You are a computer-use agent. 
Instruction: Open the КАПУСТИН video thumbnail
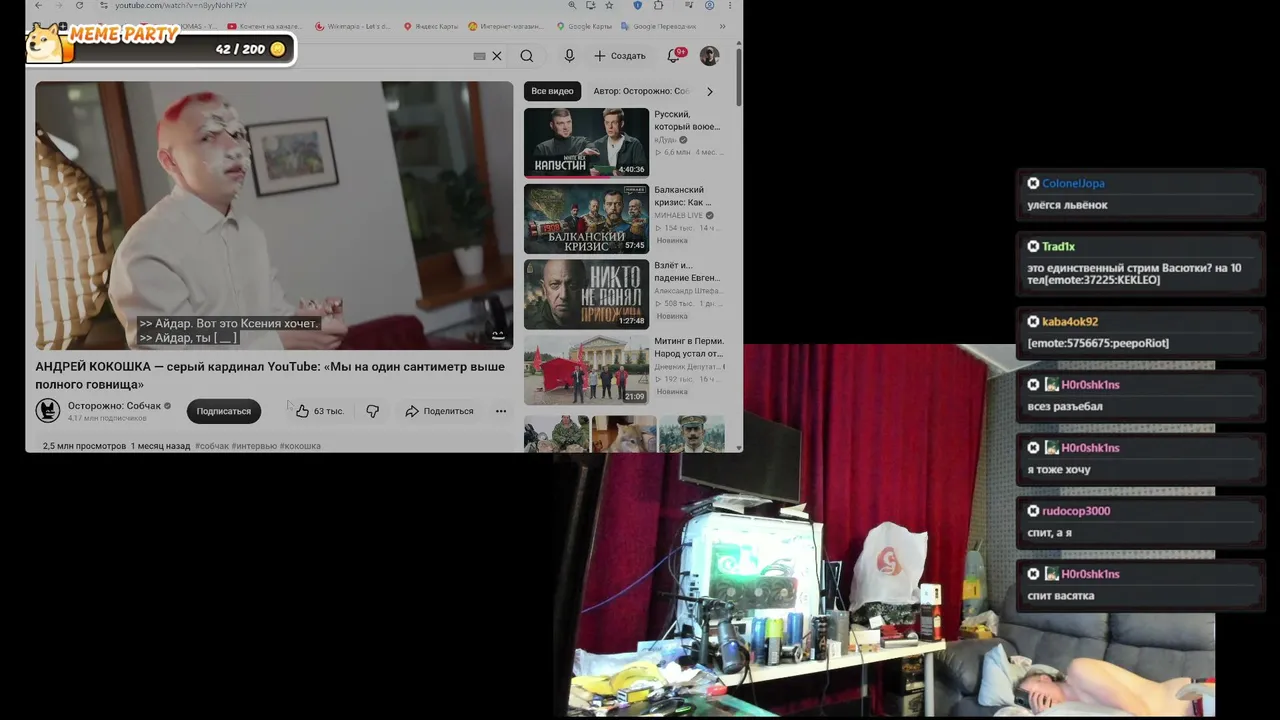tap(586, 142)
